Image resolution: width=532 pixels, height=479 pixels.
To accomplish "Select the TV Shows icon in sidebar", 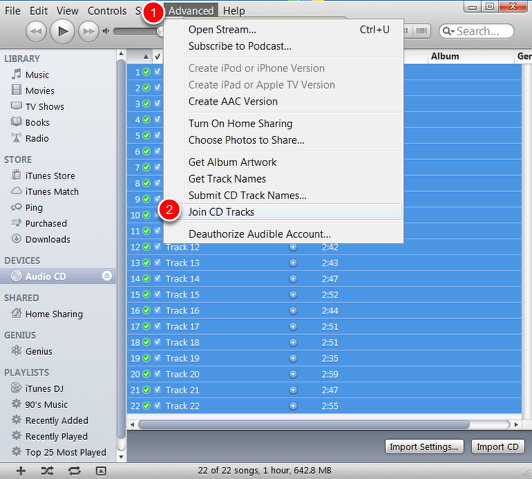I will coord(16,106).
